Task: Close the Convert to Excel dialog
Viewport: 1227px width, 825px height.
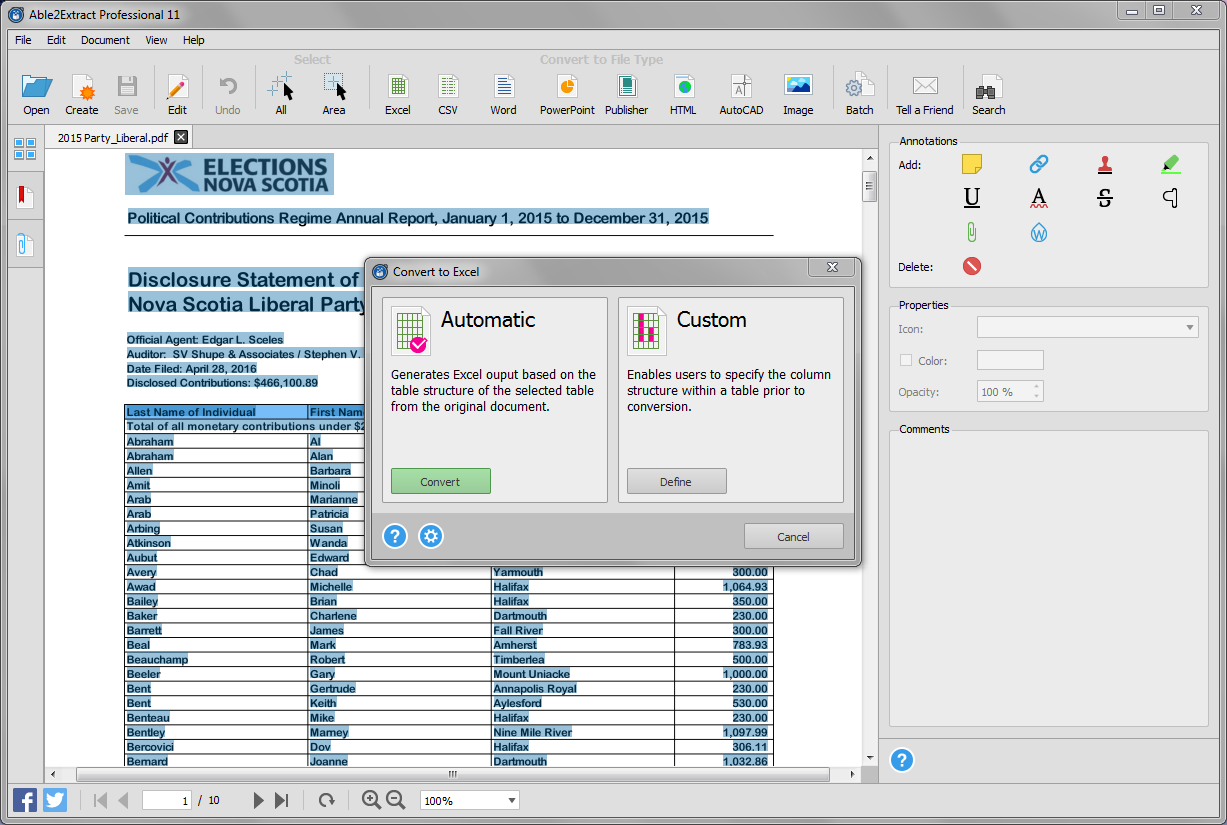Action: [x=832, y=267]
